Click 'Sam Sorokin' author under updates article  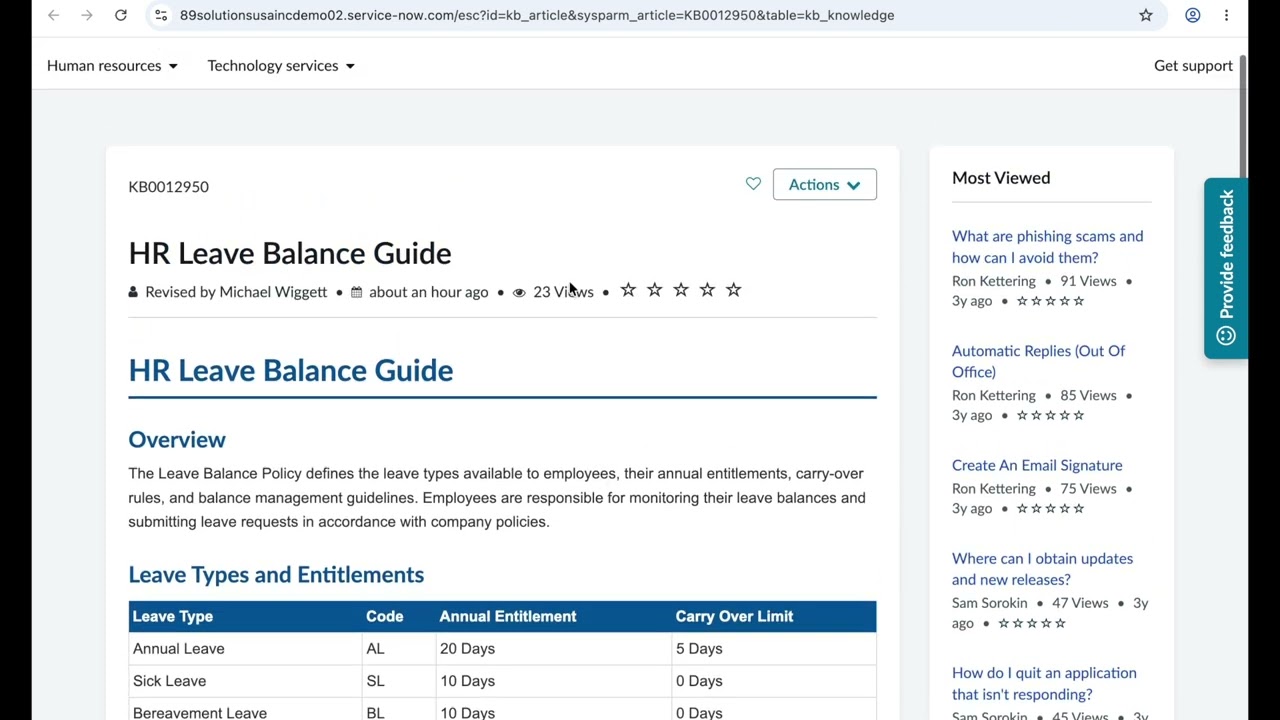pyautogui.click(x=990, y=603)
